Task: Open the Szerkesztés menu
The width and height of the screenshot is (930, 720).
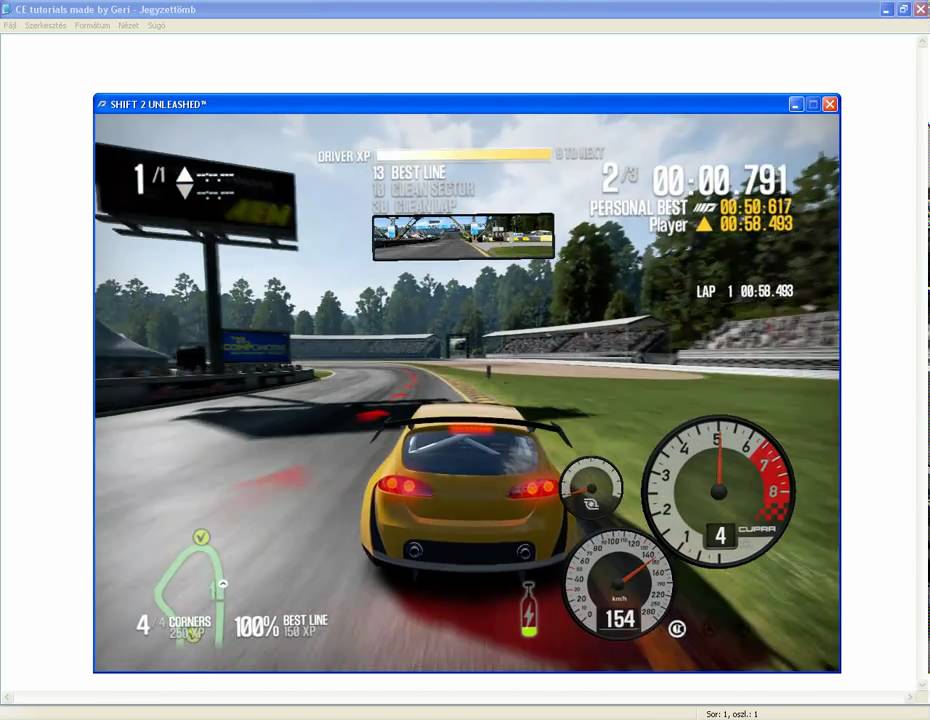Action: click(x=46, y=26)
